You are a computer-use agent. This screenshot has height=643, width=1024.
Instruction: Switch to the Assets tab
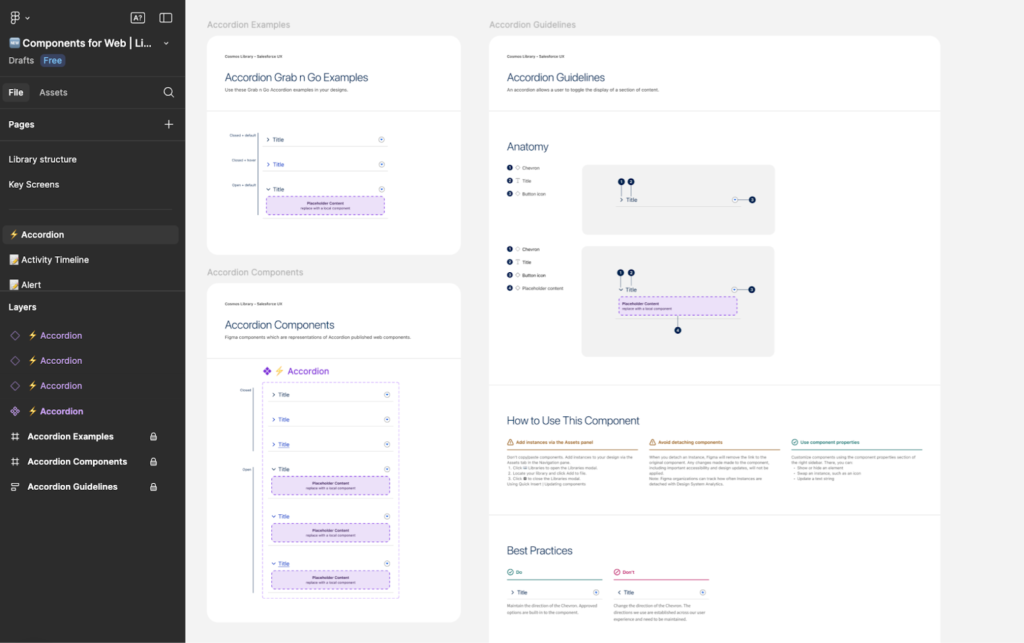click(x=53, y=92)
